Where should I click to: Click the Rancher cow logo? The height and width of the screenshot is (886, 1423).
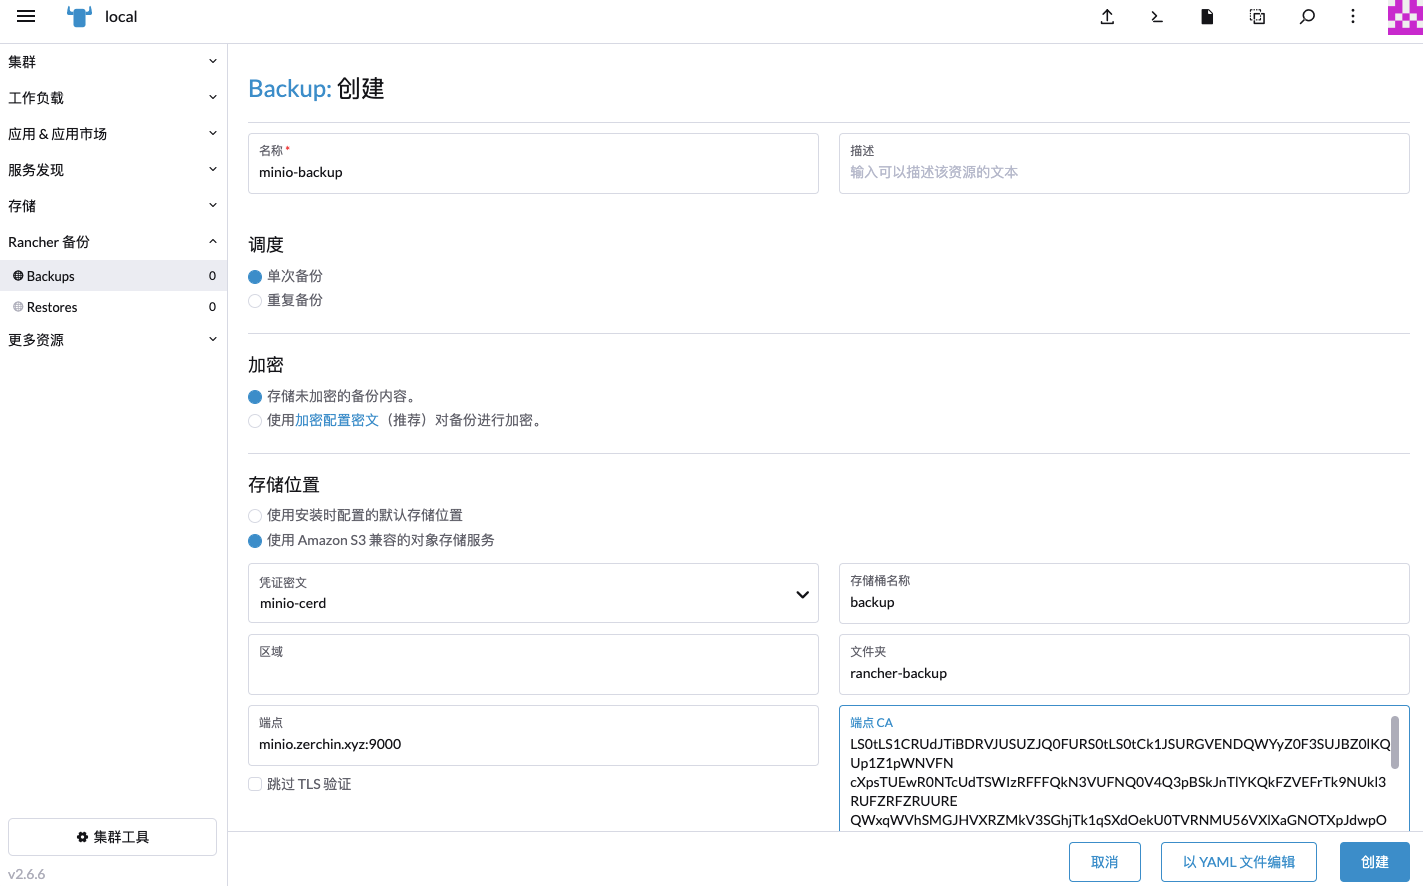(79, 16)
